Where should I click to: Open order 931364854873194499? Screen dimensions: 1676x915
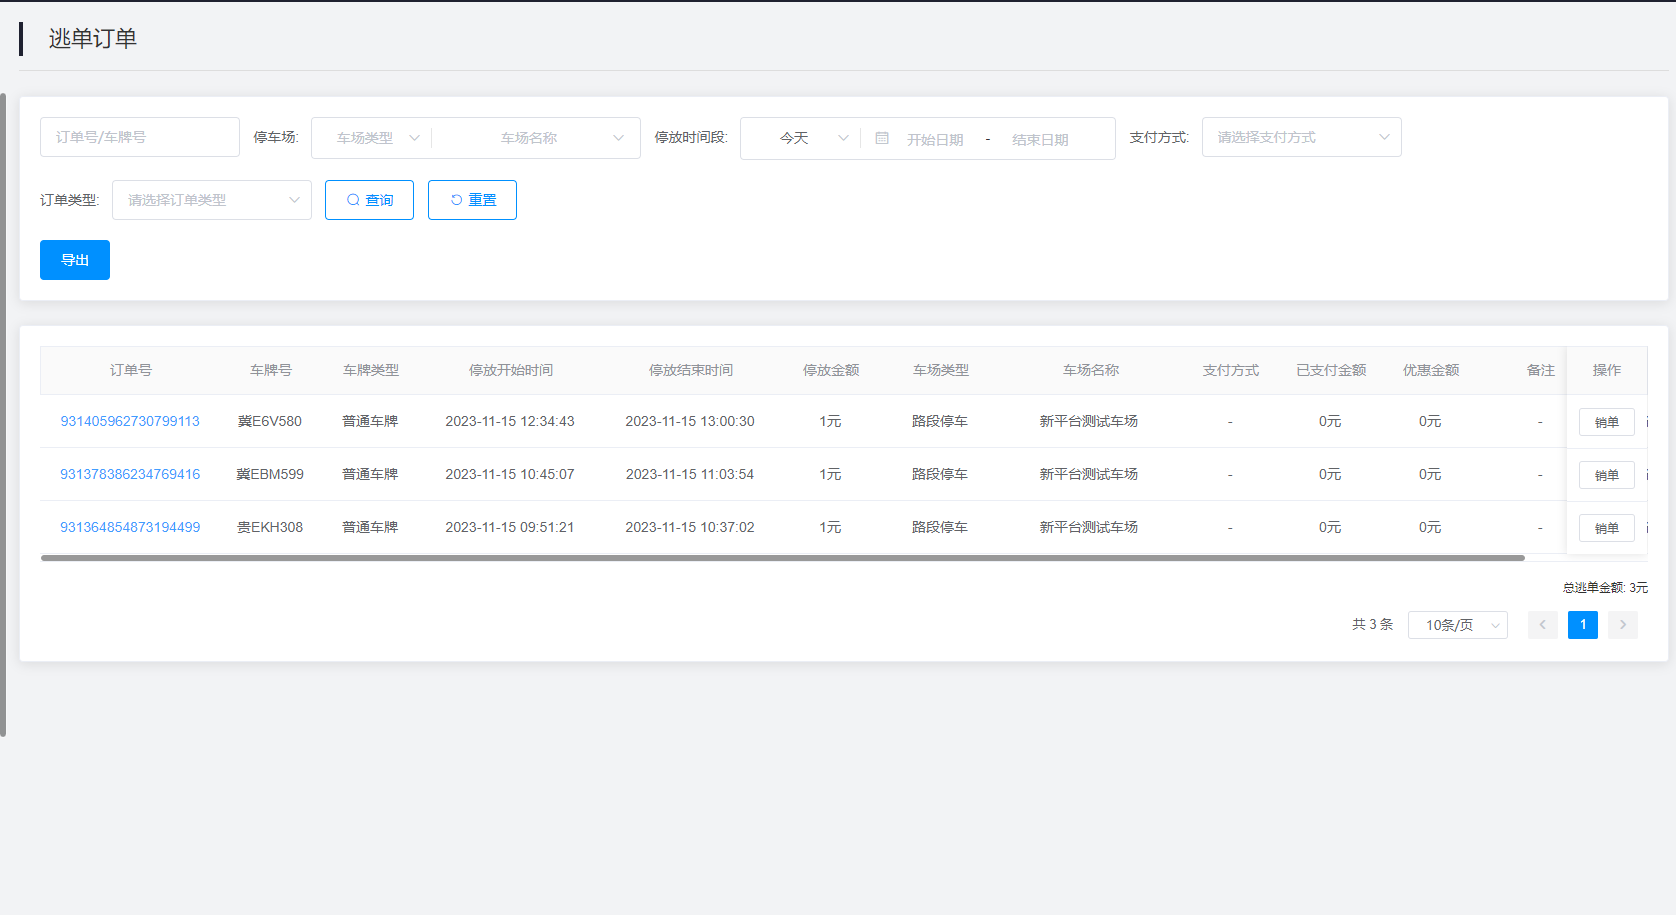(x=130, y=527)
